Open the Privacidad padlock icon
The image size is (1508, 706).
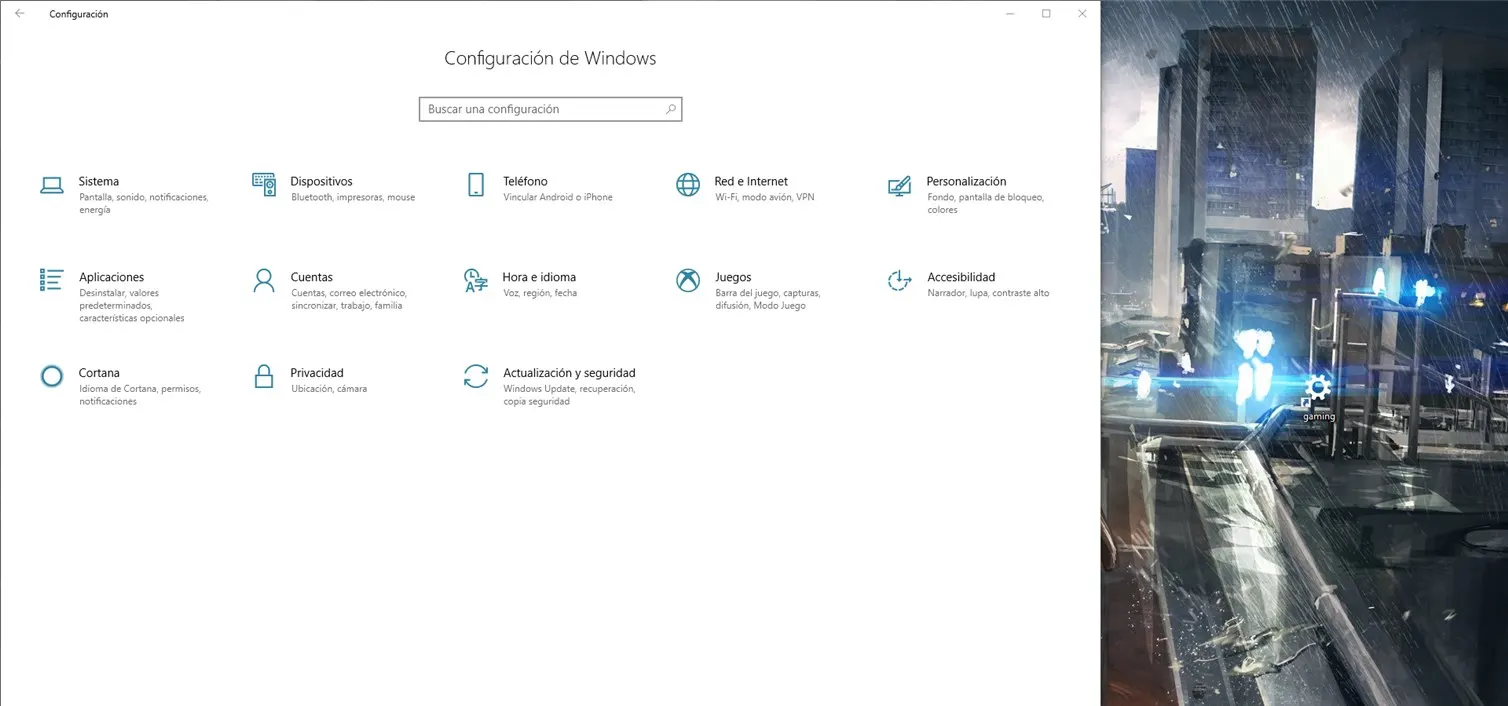[264, 376]
